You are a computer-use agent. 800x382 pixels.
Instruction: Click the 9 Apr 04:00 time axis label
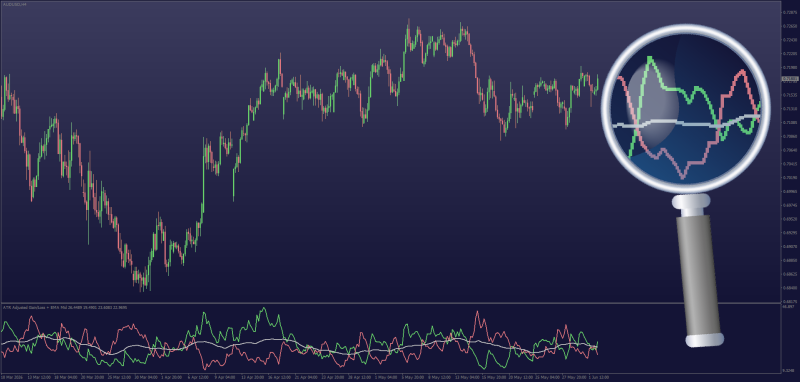point(225,377)
